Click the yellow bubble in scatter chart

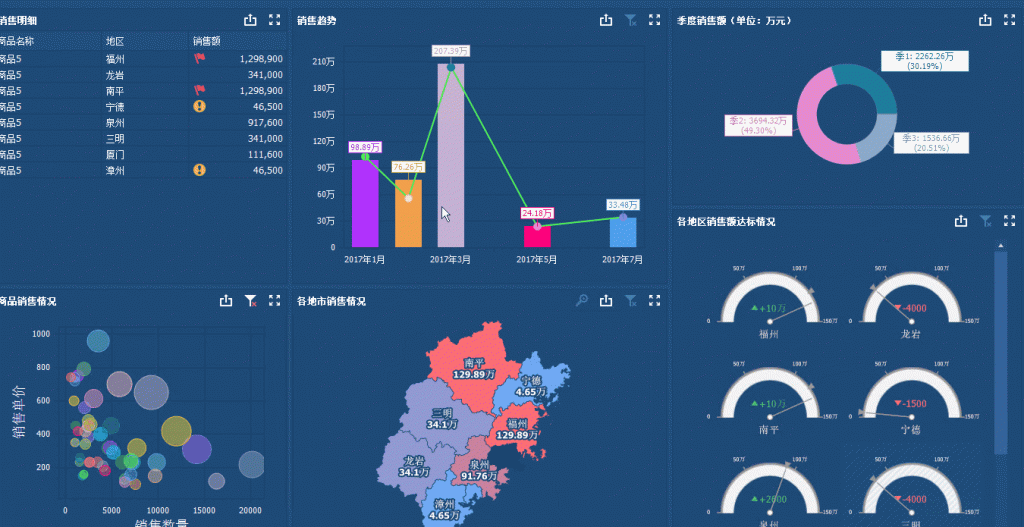click(x=176, y=431)
